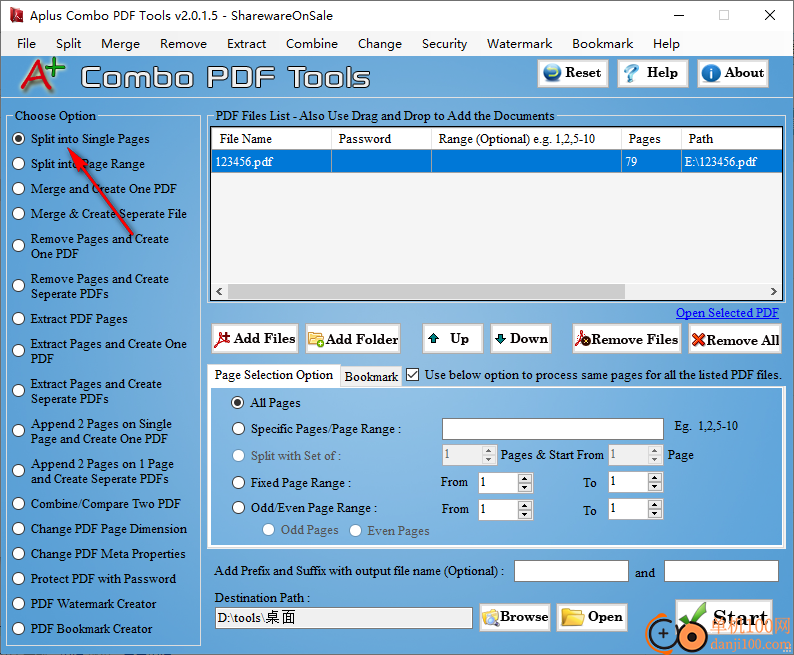Select Merge and Create One PDF
The height and width of the screenshot is (655, 794).
[19, 189]
